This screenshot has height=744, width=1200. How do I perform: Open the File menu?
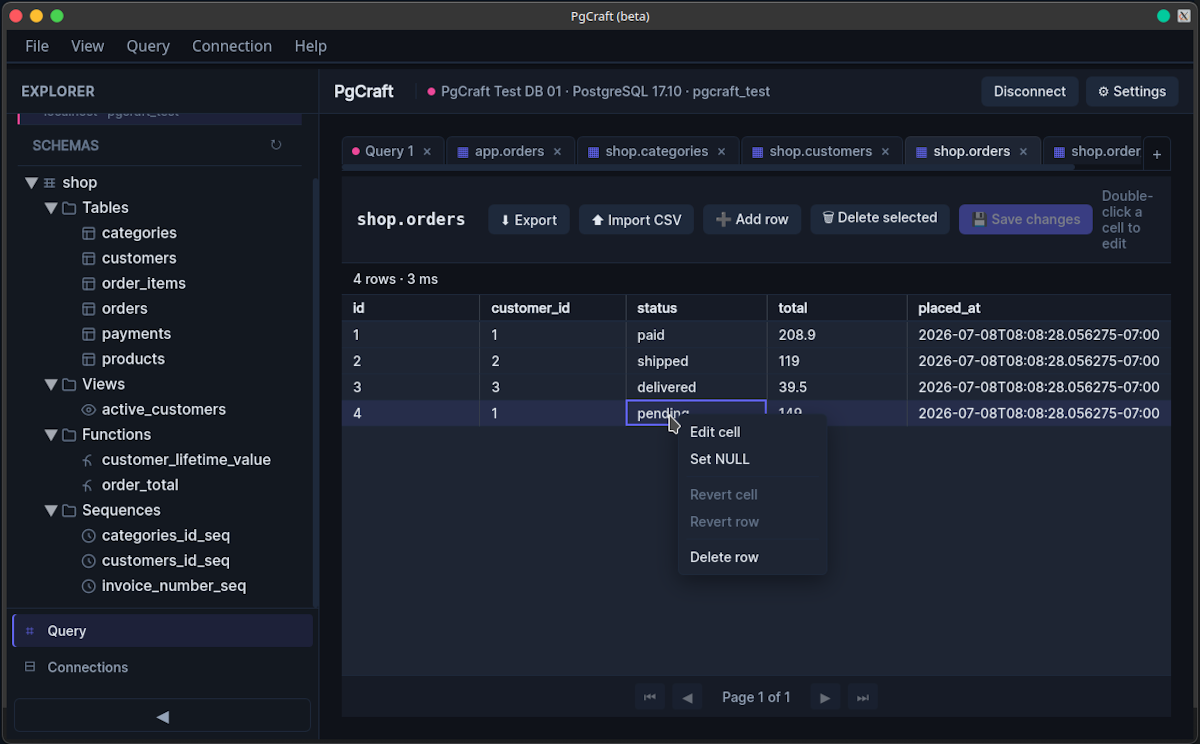pyautogui.click(x=37, y=46)
